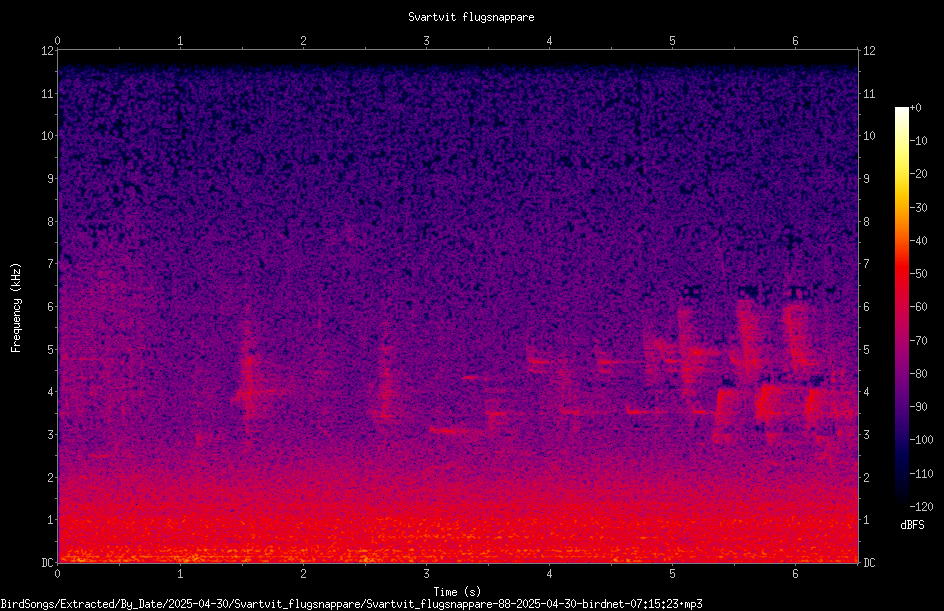Click the 1 second mark on bottom axis

[180, 574]
